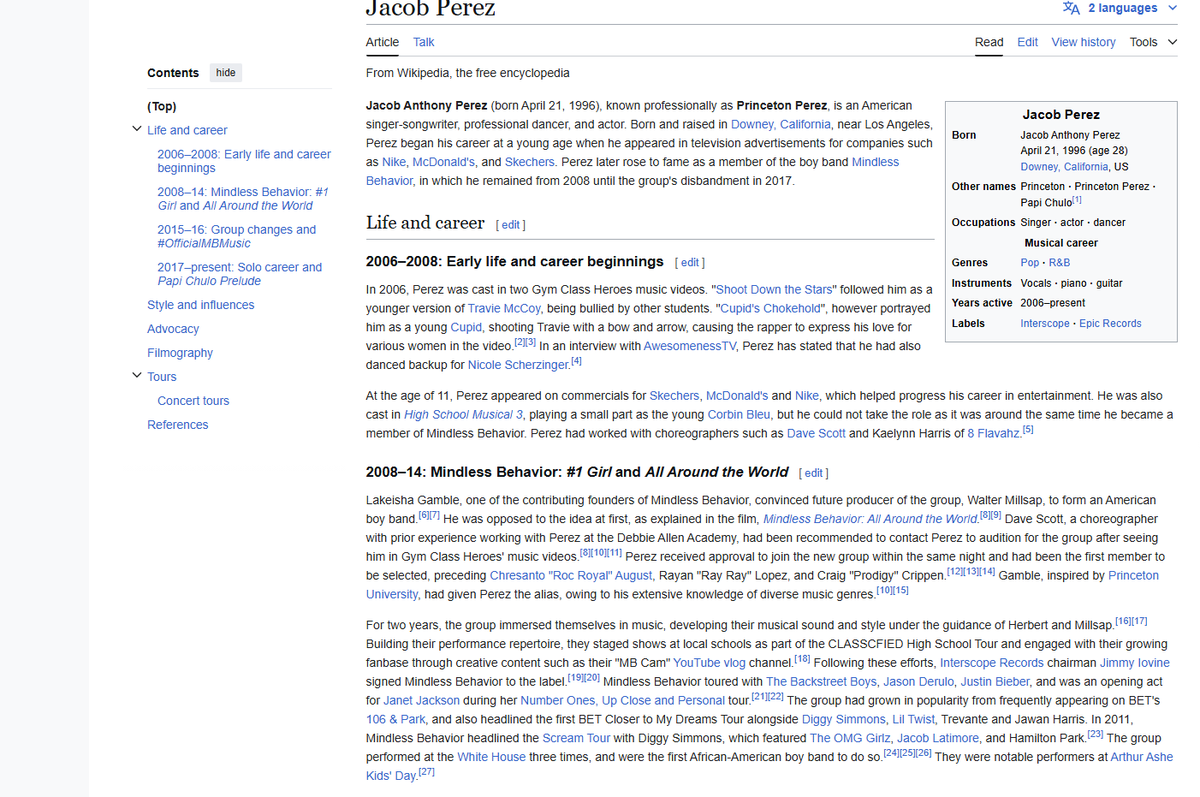Go to Advocacy in contents
The image size is (1200, 797).
(173, 329)
